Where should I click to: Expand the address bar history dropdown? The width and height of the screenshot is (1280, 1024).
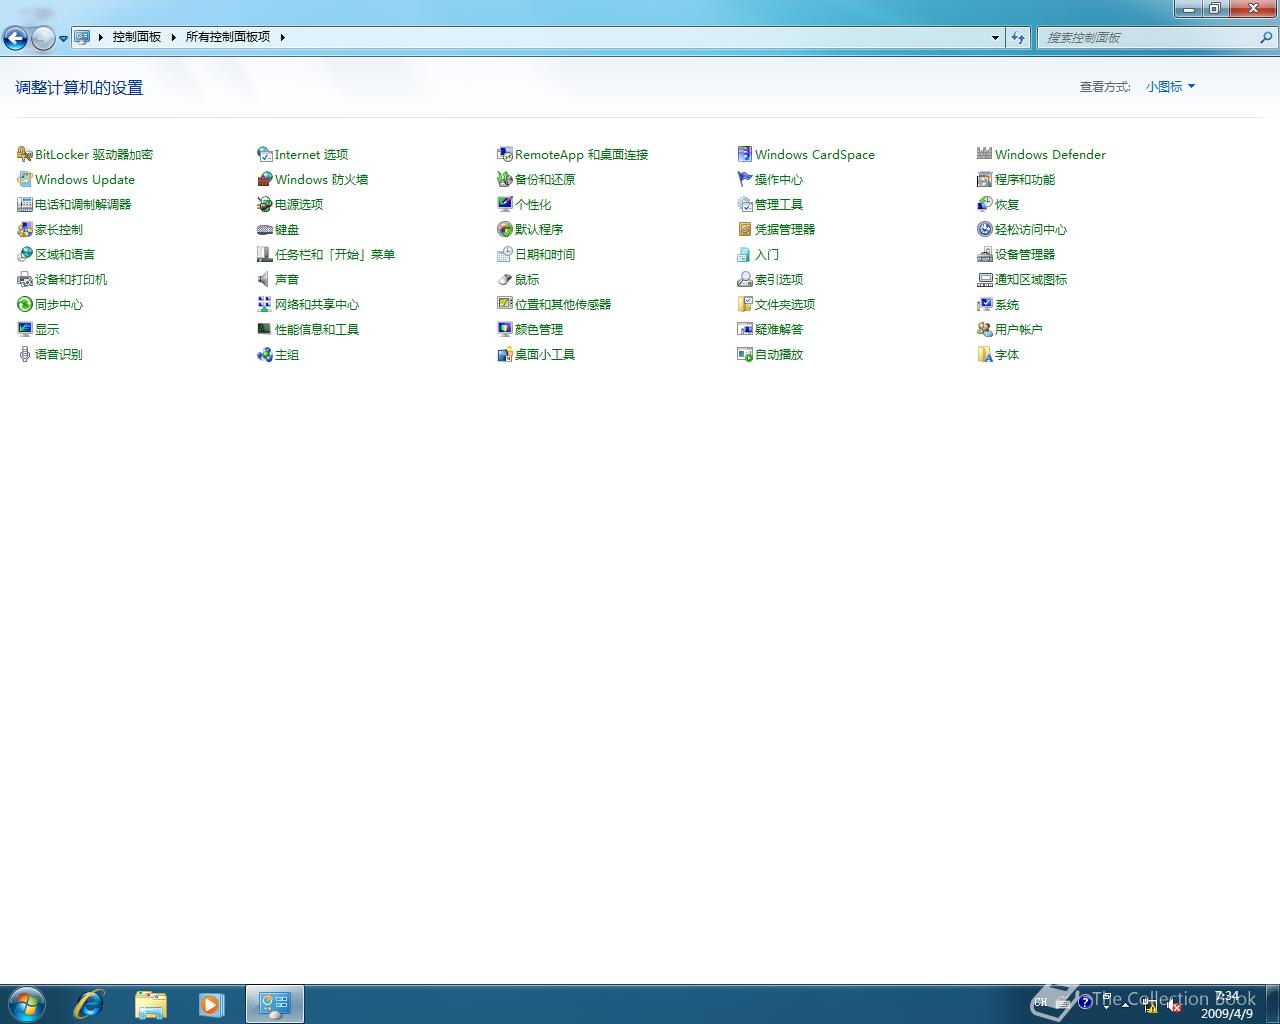point(995,37)
